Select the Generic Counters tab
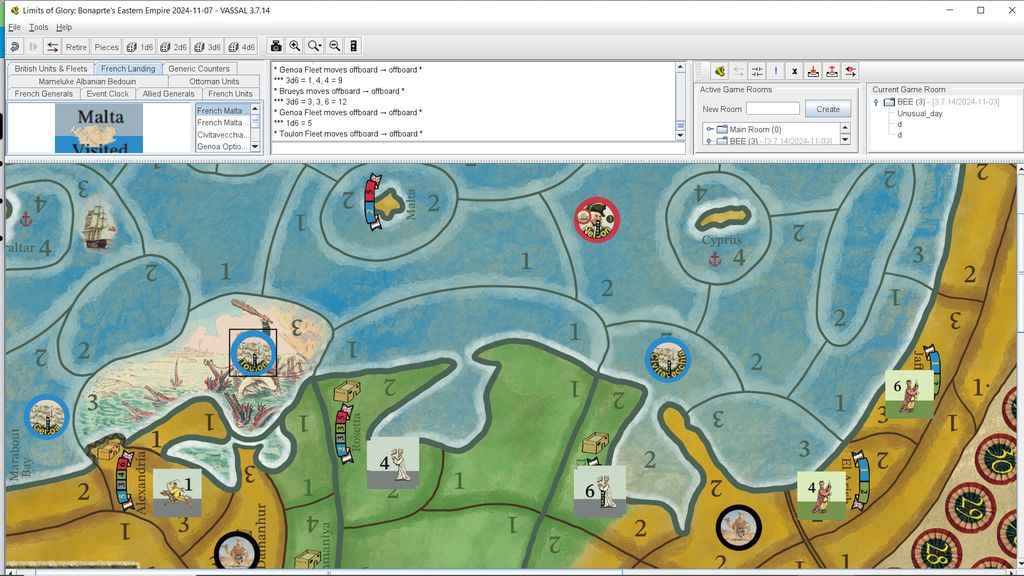Screen dimensions: 1024x576 (199, 69)
